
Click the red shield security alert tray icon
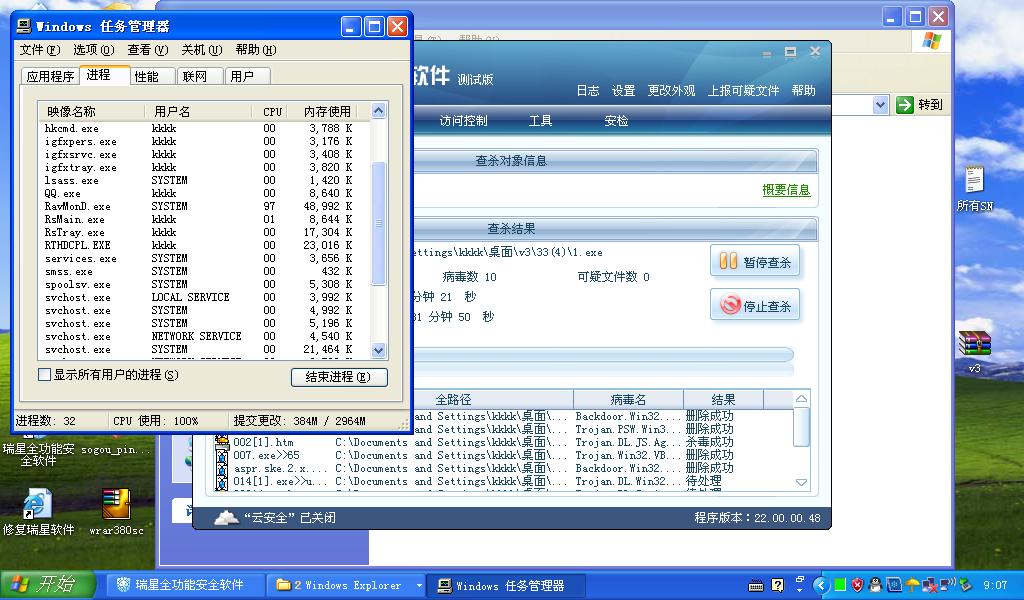[x=857, y=585]
